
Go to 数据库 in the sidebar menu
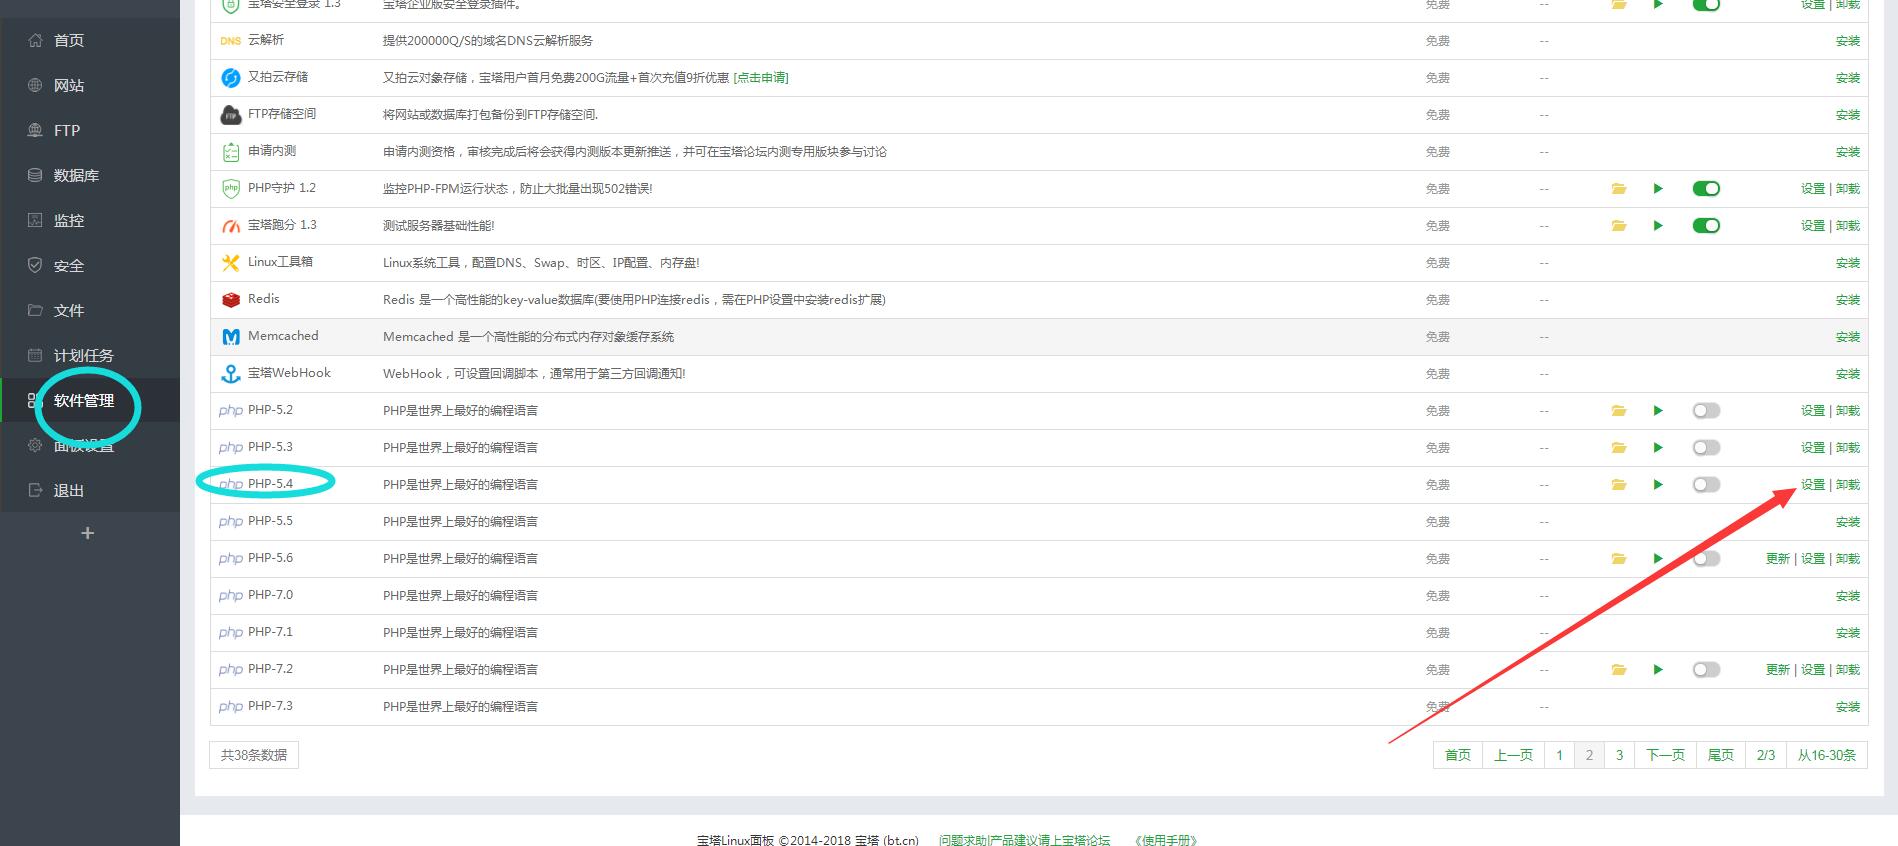coord(76,176)
